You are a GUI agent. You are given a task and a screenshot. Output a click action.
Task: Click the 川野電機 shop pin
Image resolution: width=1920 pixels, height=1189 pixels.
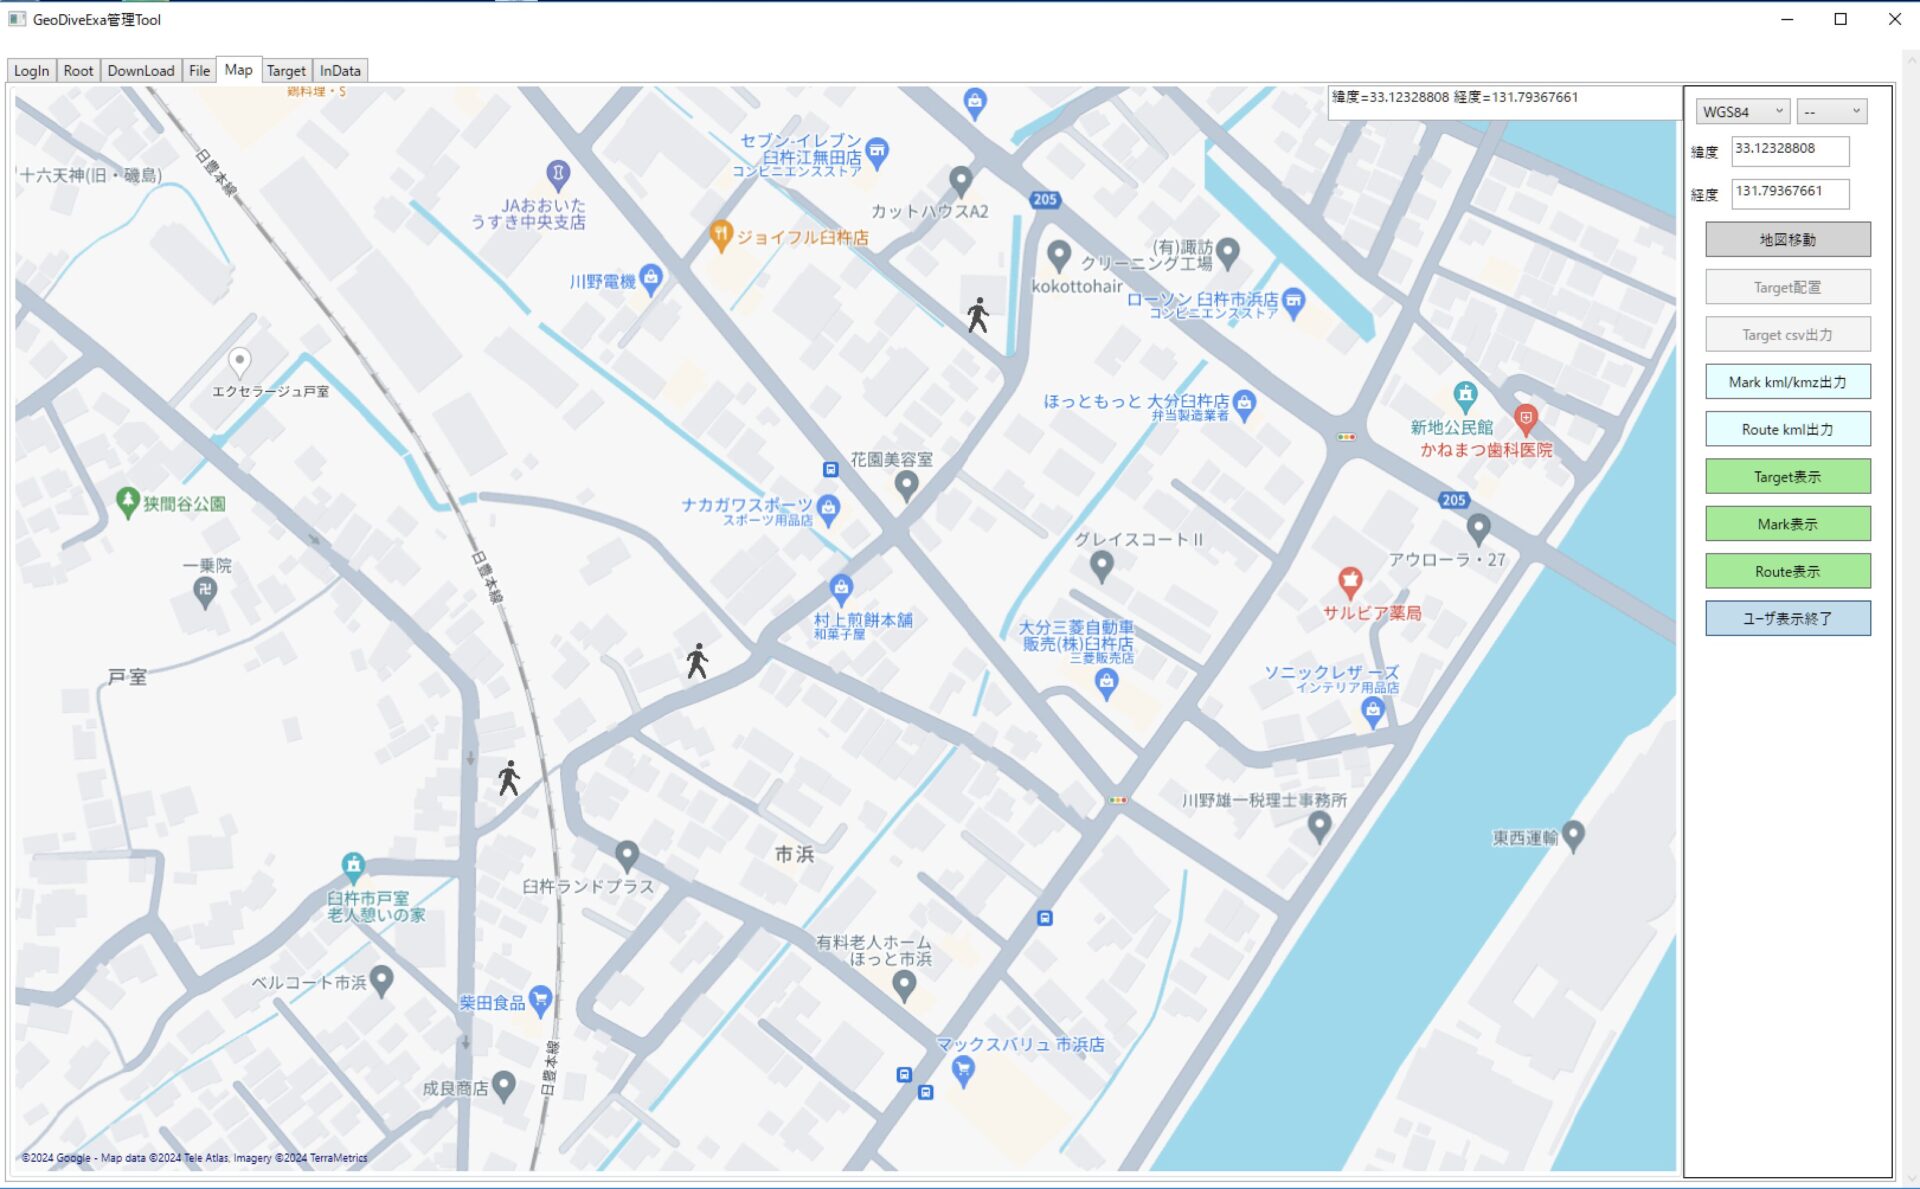click(x=651, y=279)
